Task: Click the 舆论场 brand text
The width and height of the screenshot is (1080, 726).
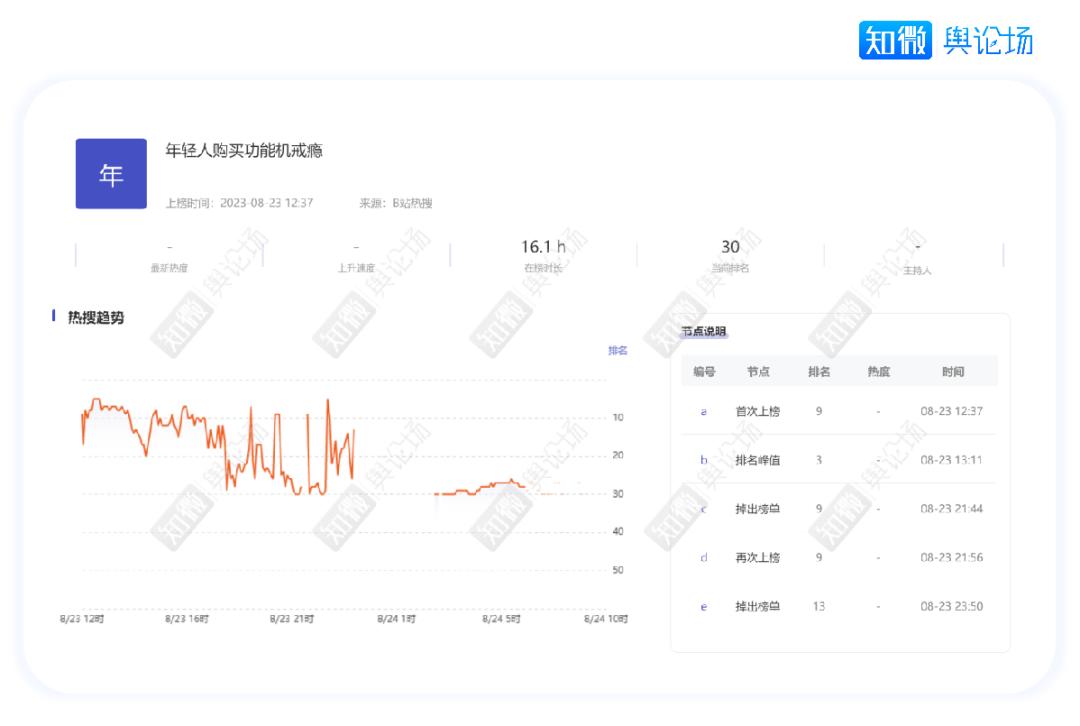Action: (x=988, y=41)
